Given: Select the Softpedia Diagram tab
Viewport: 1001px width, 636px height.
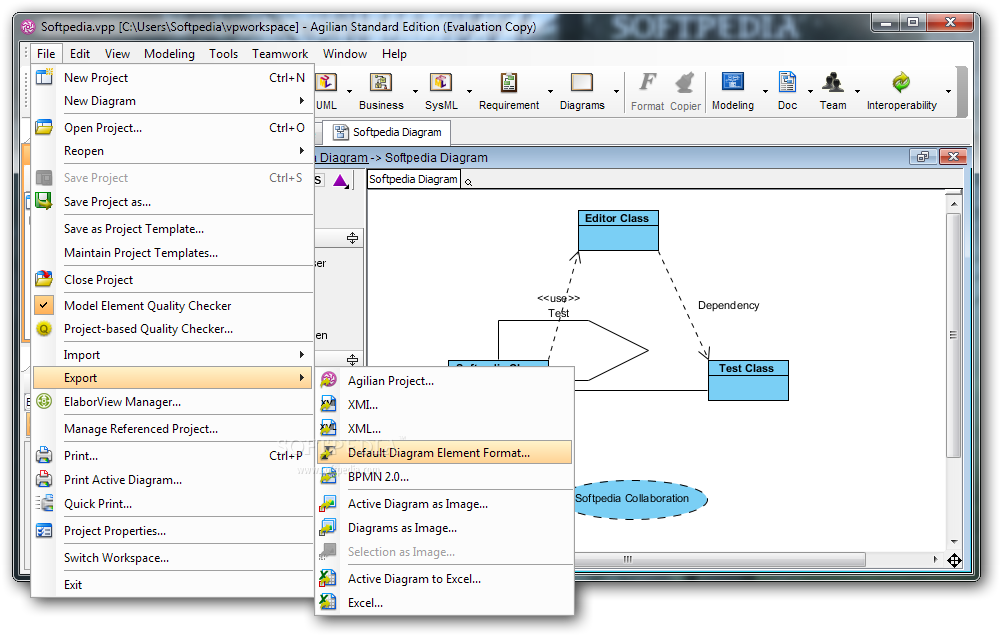Looking at the screenshot, I should (387, 132).
